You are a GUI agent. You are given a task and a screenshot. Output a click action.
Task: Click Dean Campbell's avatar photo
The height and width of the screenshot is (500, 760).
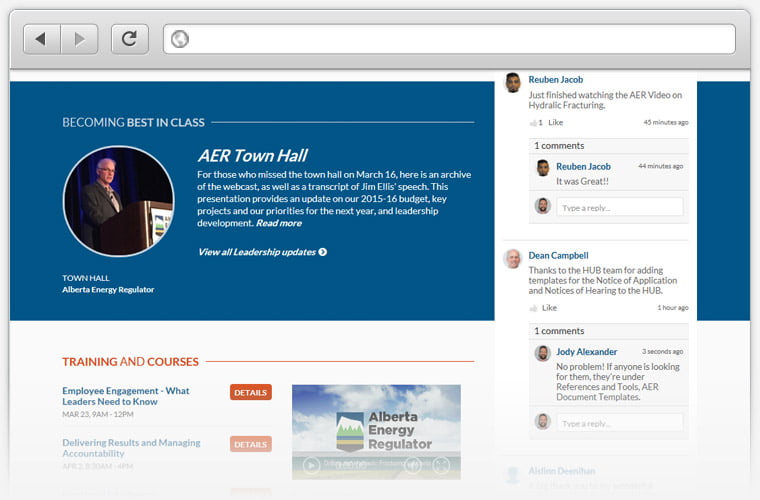point(512,259)
